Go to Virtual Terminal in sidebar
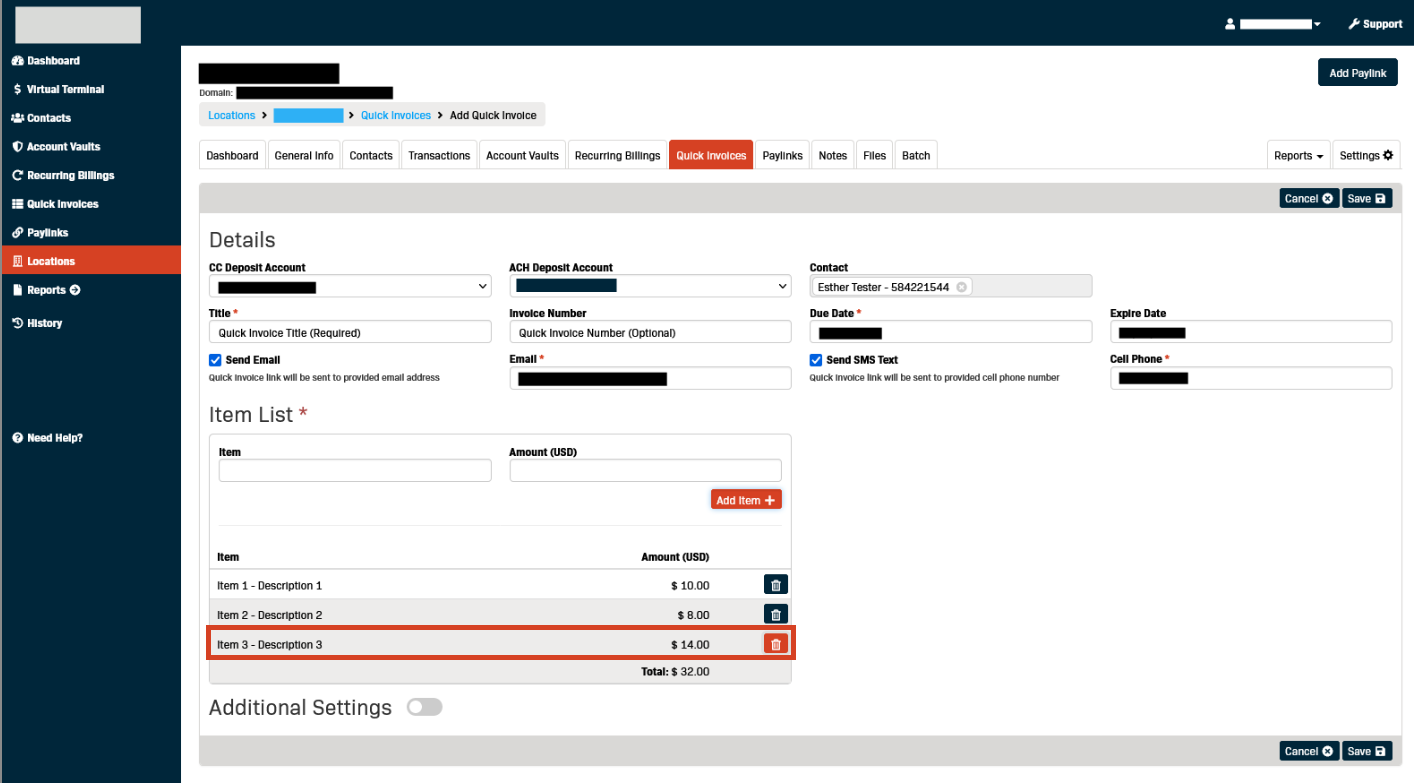The image size is (1414, 783). [58, 89]
